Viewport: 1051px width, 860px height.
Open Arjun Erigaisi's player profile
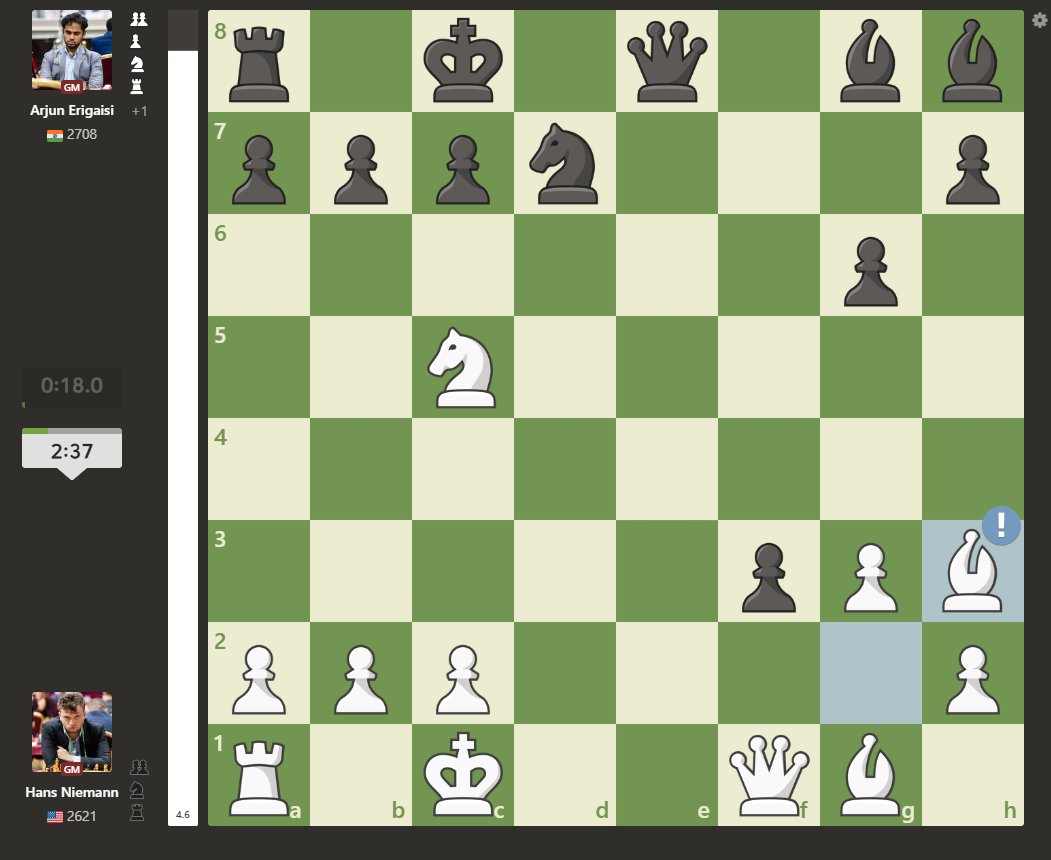click(x=70, y=111)
